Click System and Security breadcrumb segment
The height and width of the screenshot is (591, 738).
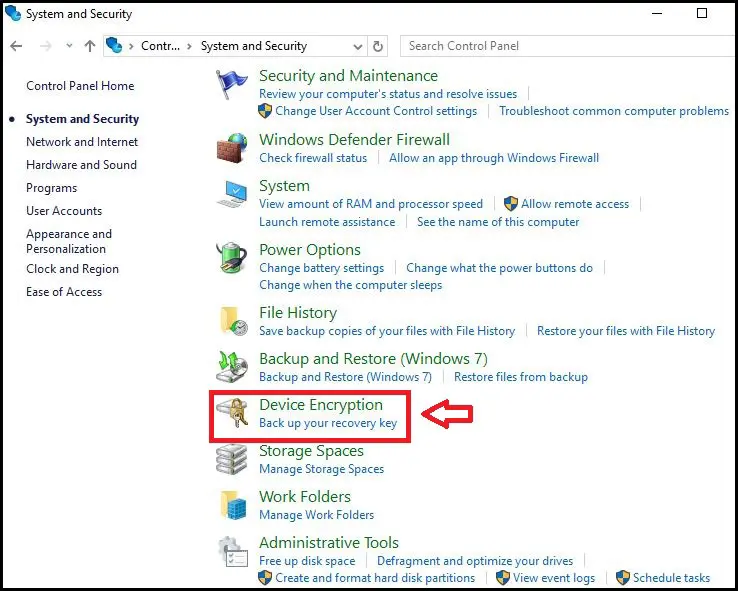254,46
